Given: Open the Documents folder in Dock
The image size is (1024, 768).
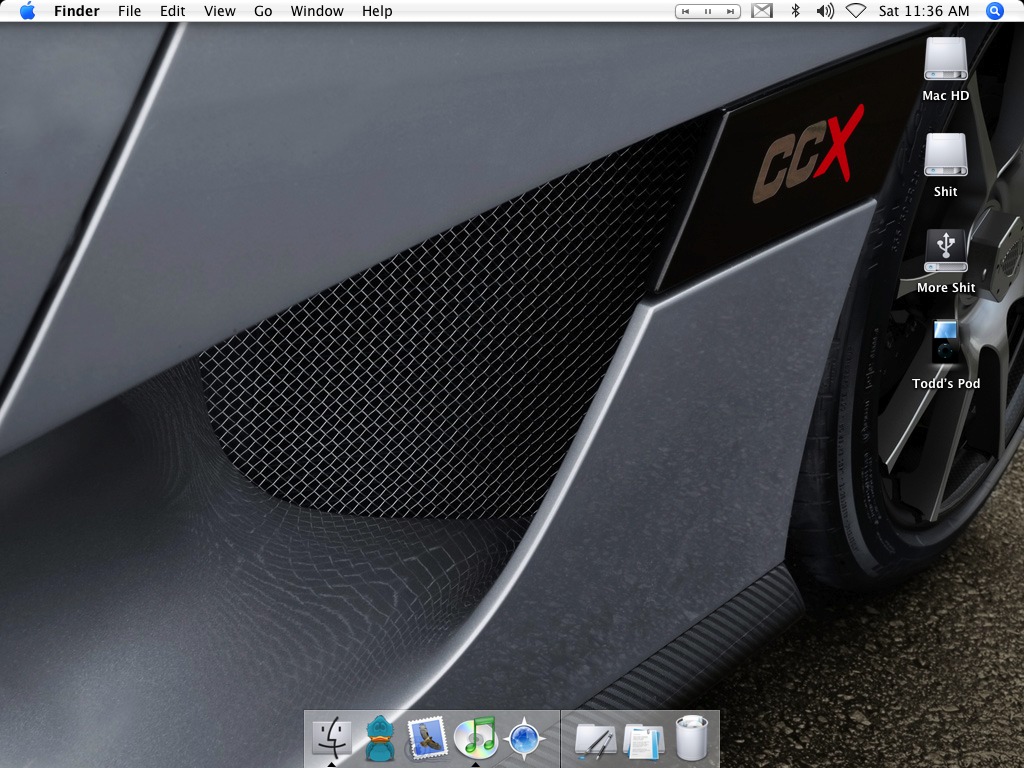Looking at the screenshot, I should pyautogui.click(x=643, y=740).
